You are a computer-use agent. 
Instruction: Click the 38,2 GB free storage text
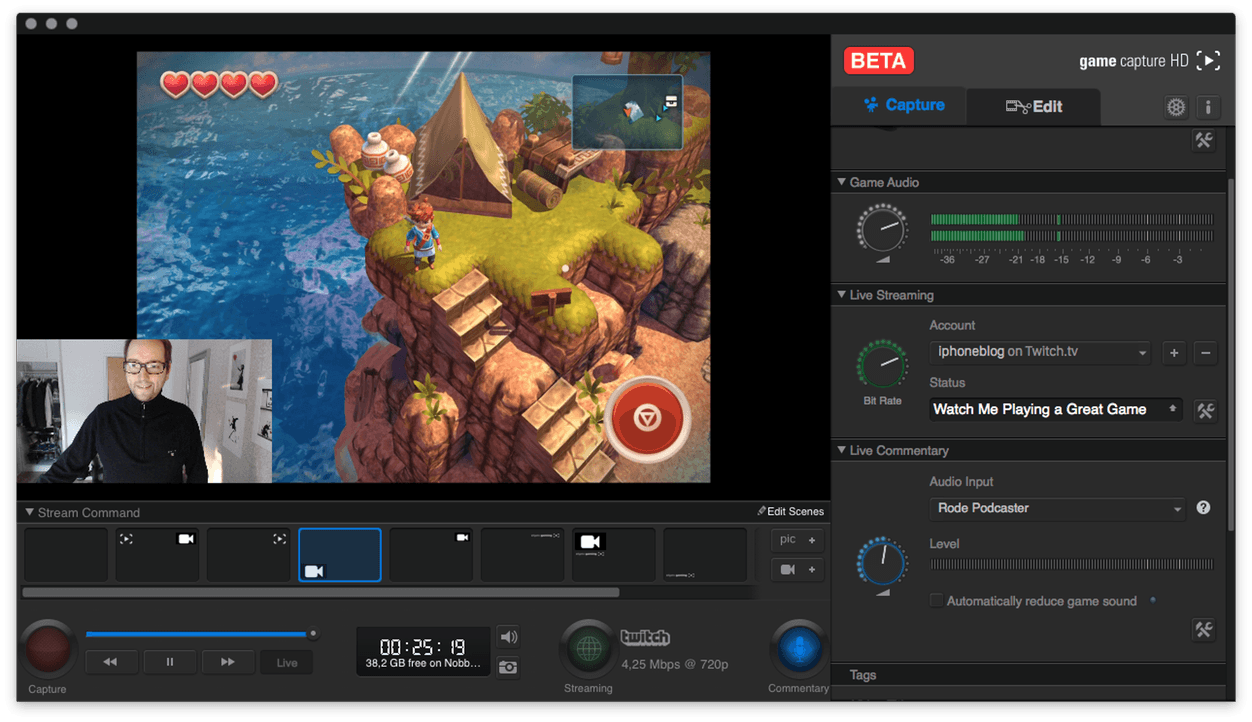tap(423, 663)
